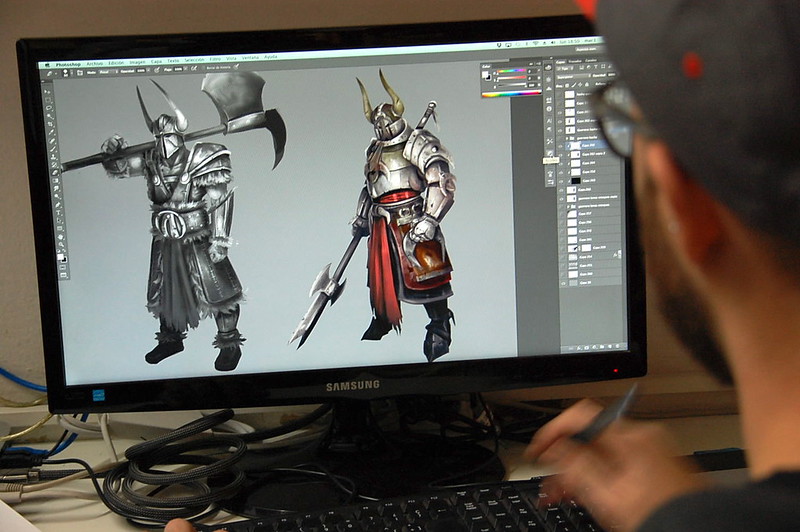The height and width of the screenshot is (532, 800).
Task: Enable the airbrush icon beside Flujo
Action: click(194, 68)
